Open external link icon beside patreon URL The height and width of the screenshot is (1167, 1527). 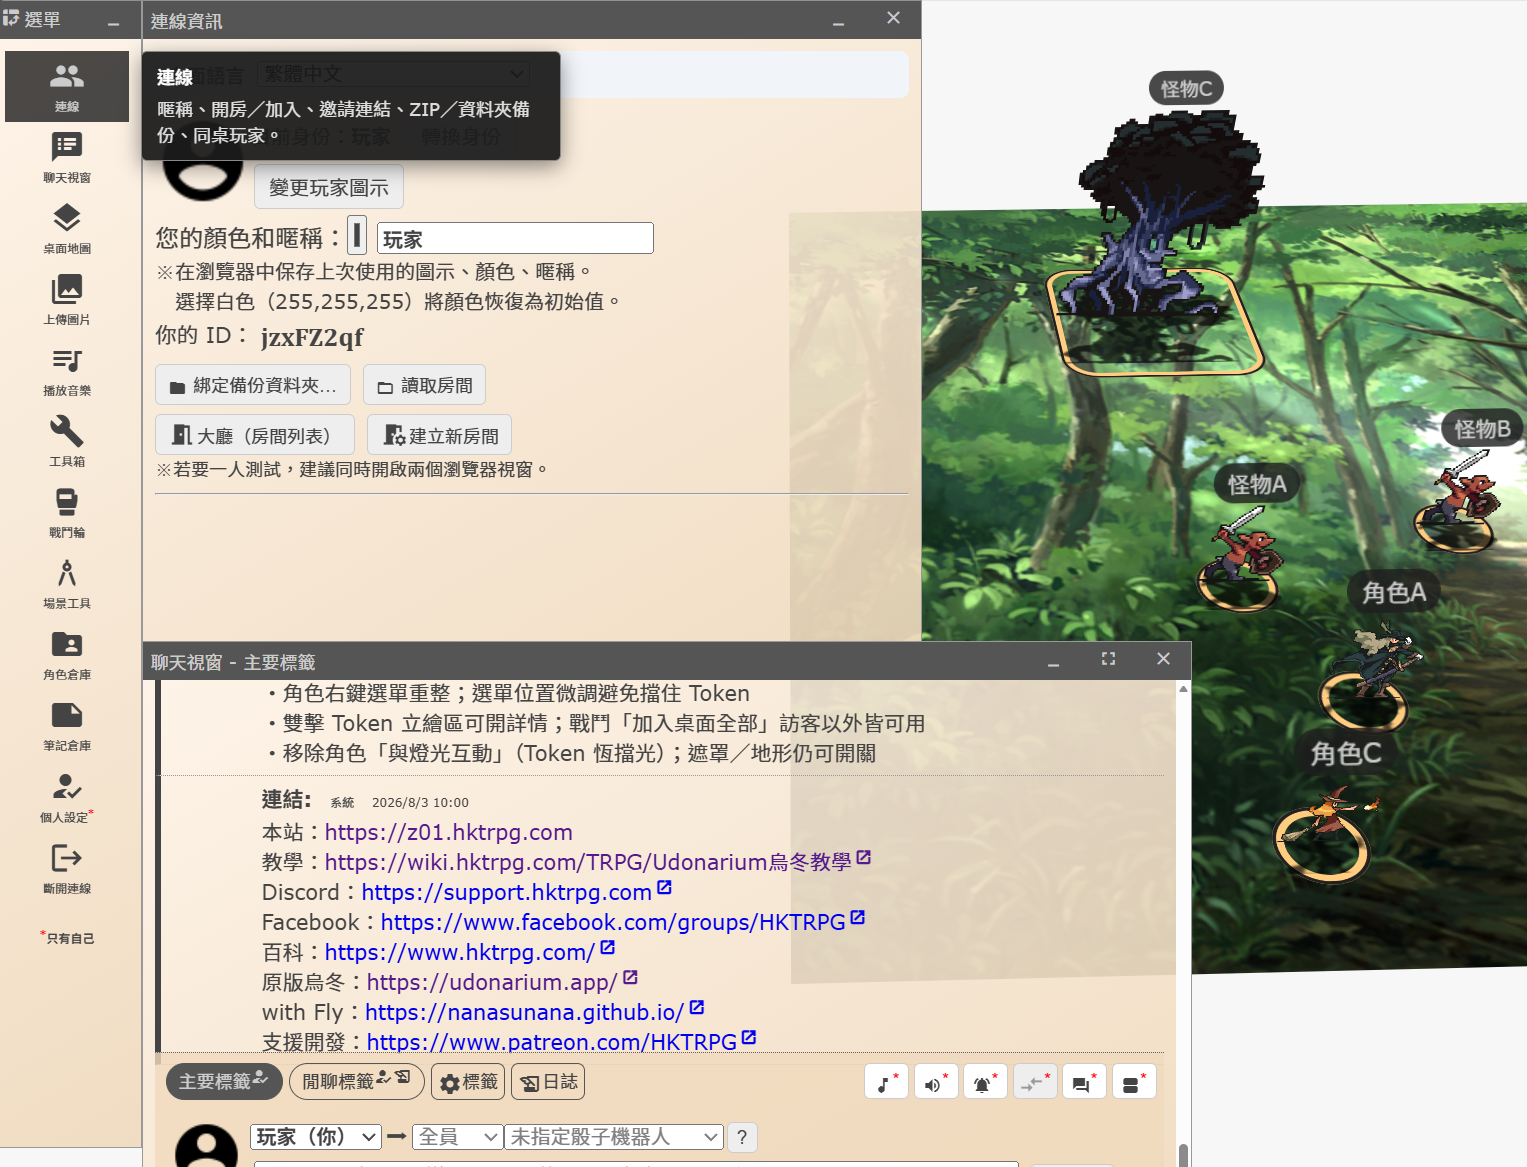[749, 1038]
